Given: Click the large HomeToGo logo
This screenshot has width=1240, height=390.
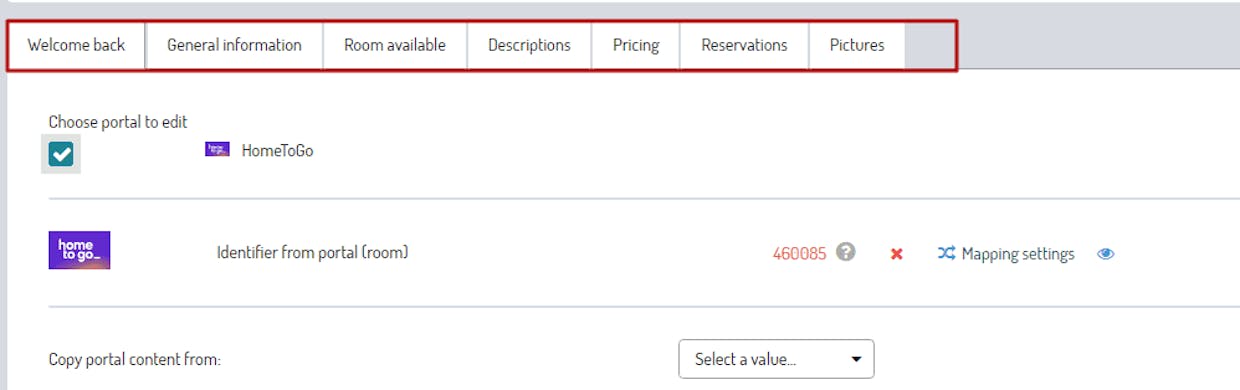Looking at the screenshot, I should tap(79, 250).
